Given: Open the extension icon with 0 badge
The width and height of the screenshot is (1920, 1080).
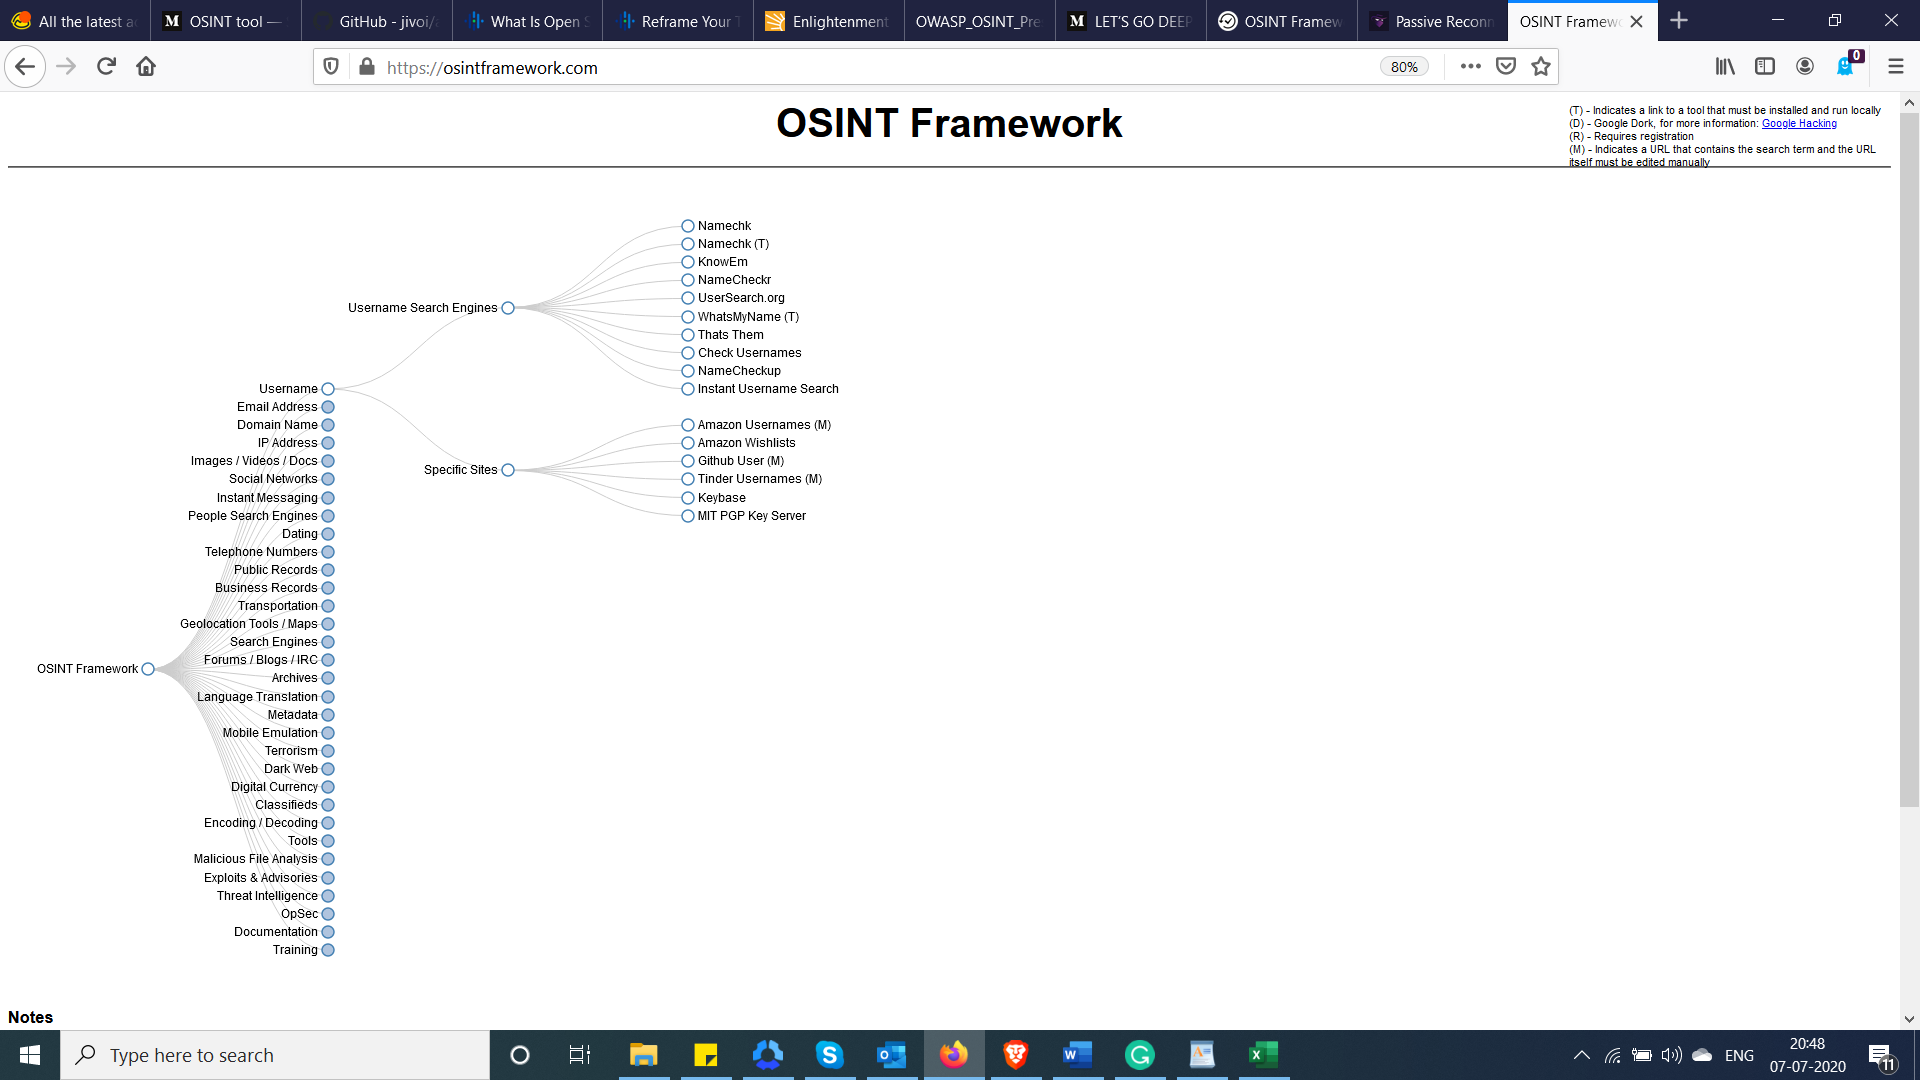Looking at the screenshot, I should pyautogui.click(x=1847, y=65).
